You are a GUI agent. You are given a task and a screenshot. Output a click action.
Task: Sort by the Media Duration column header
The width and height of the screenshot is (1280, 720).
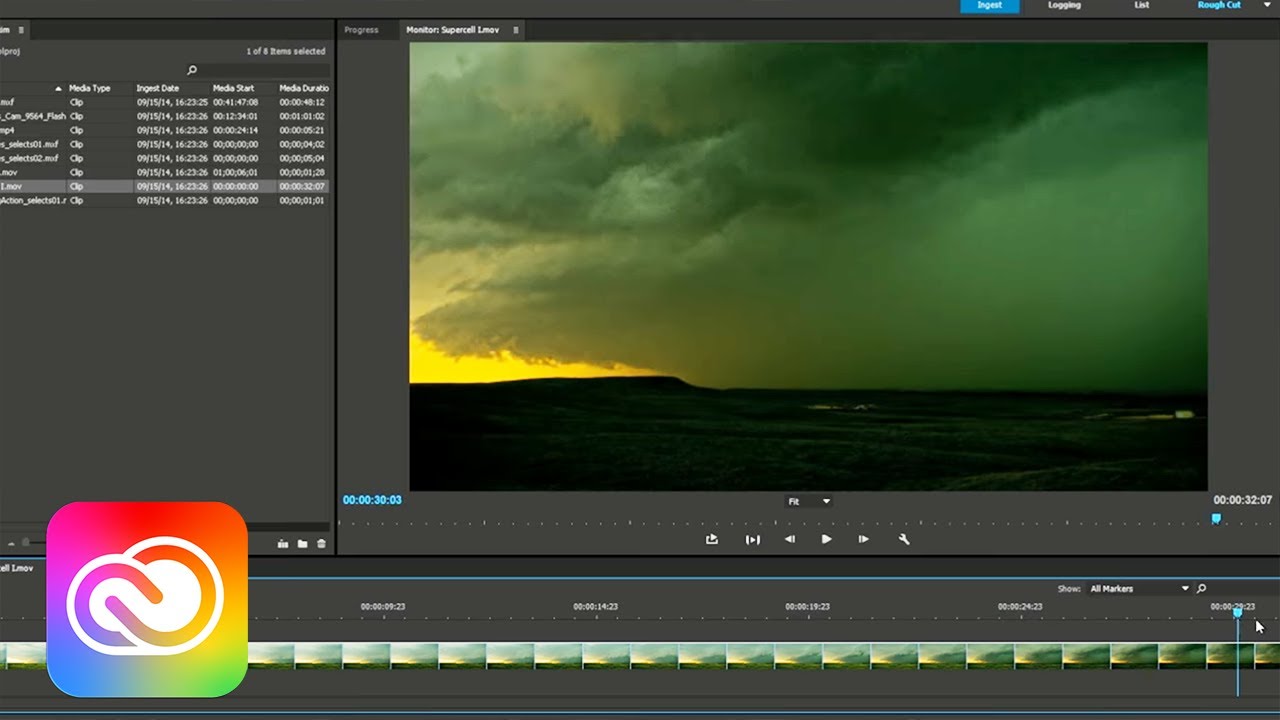pos(304,88)
